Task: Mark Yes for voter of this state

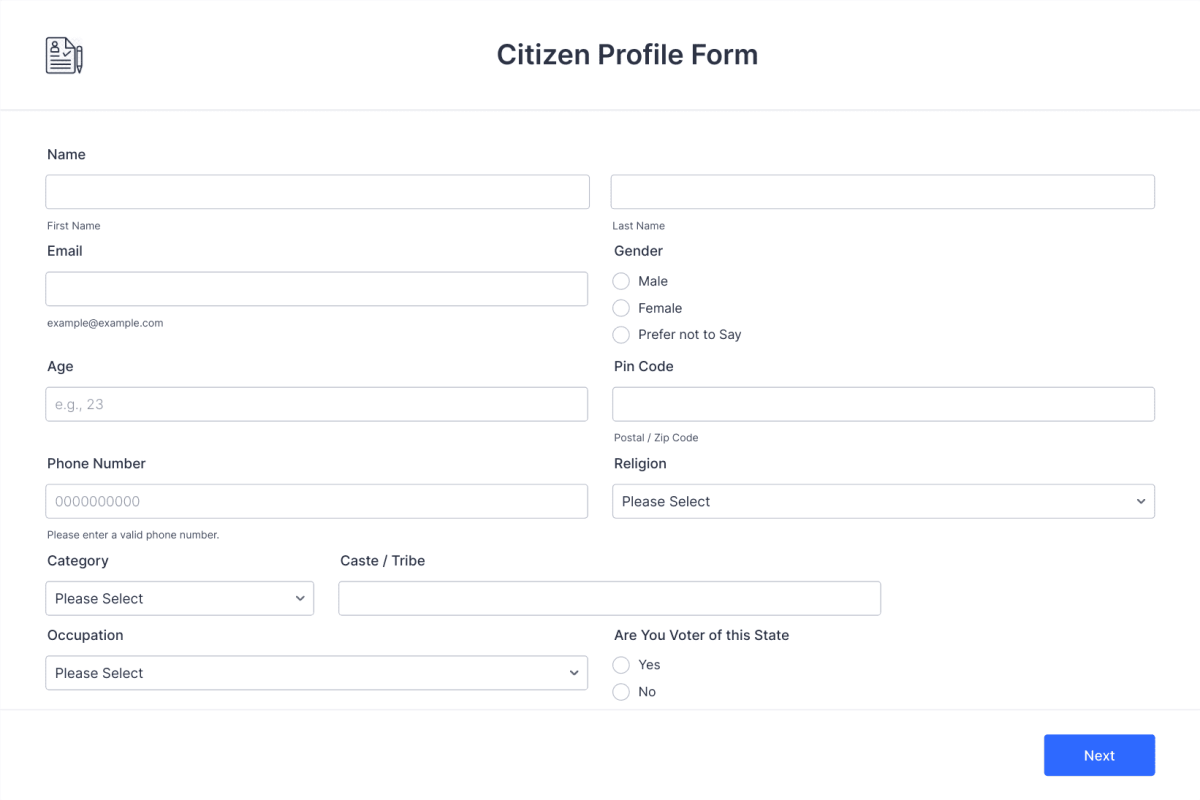Action: point(620,665)
